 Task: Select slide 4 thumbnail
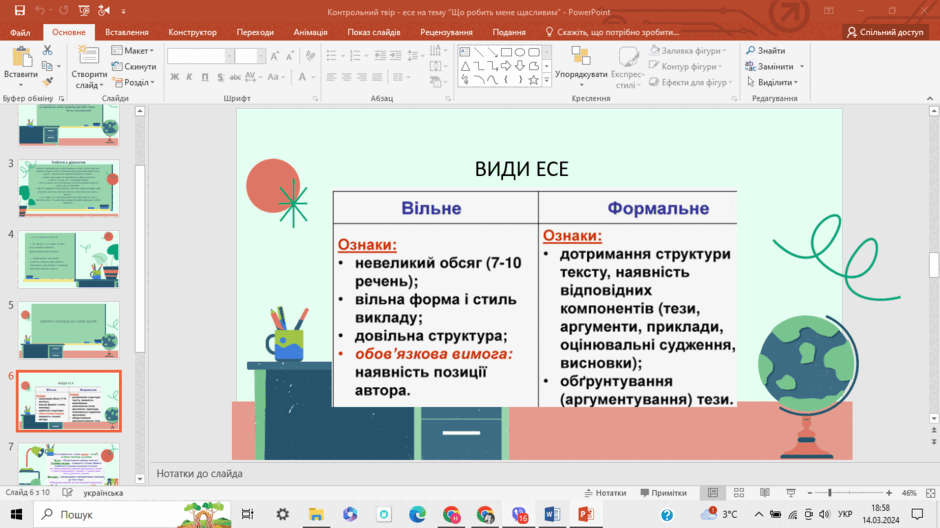tap(69, 259)
